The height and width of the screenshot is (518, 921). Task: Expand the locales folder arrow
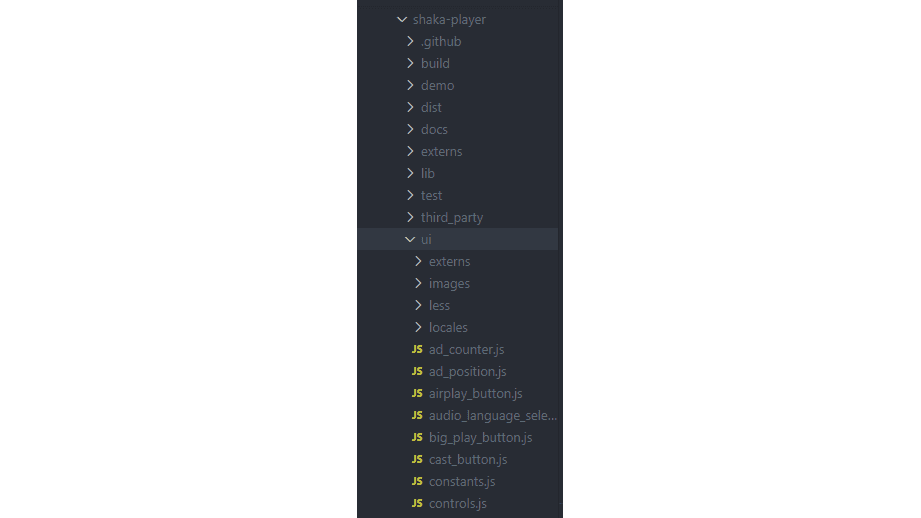pyautogui.click(x=418, y=327)
